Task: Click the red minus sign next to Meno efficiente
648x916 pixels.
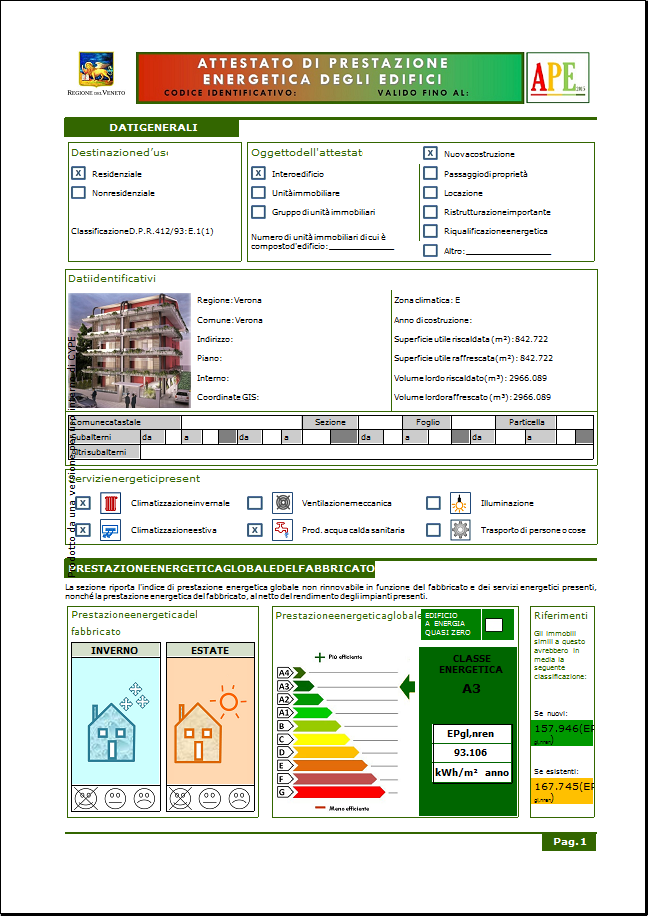Action: click(320, 808)
